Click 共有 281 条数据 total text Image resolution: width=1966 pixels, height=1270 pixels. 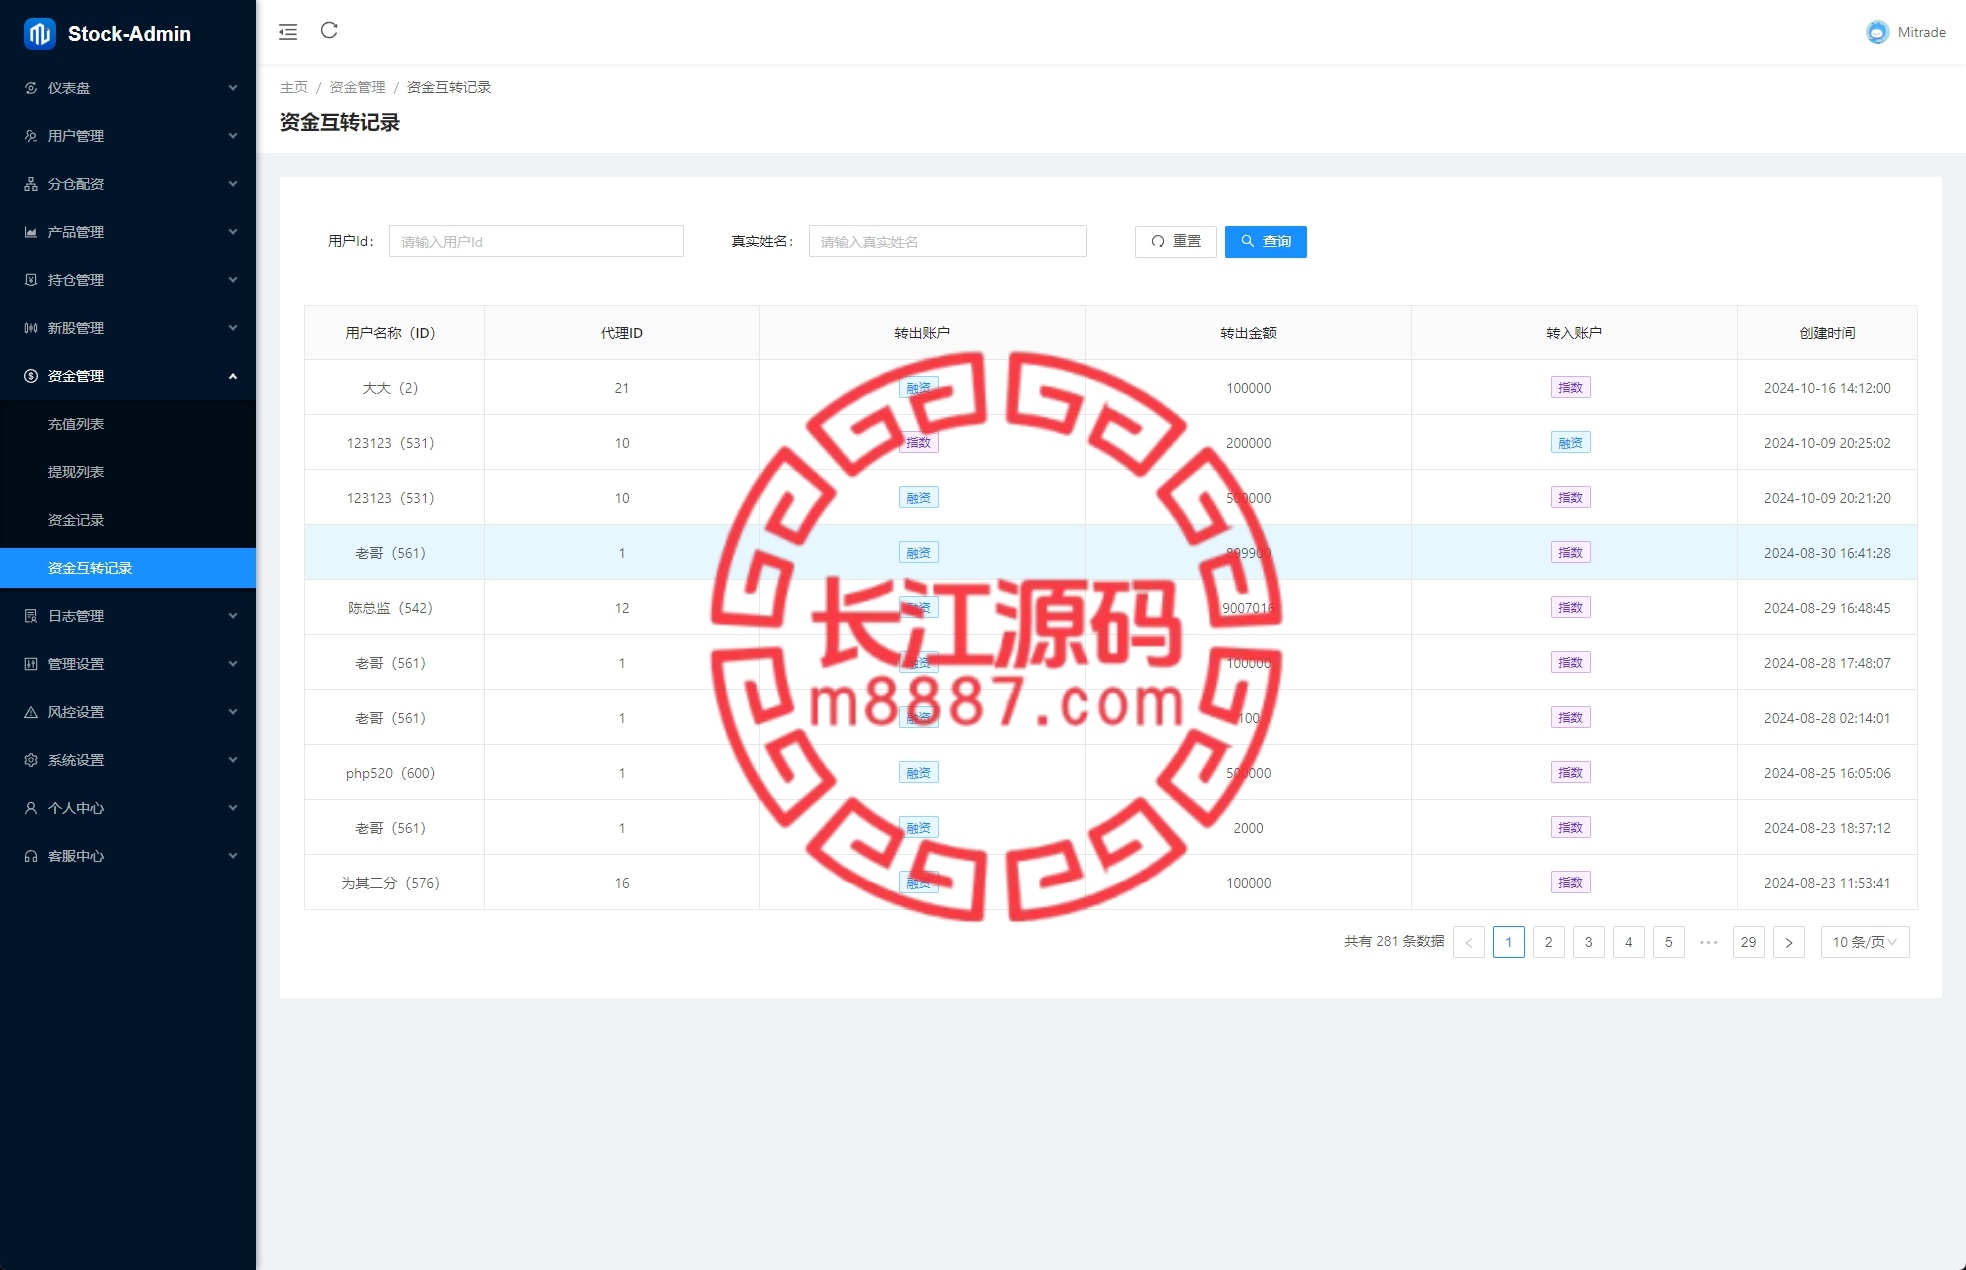pos(1394,942)
